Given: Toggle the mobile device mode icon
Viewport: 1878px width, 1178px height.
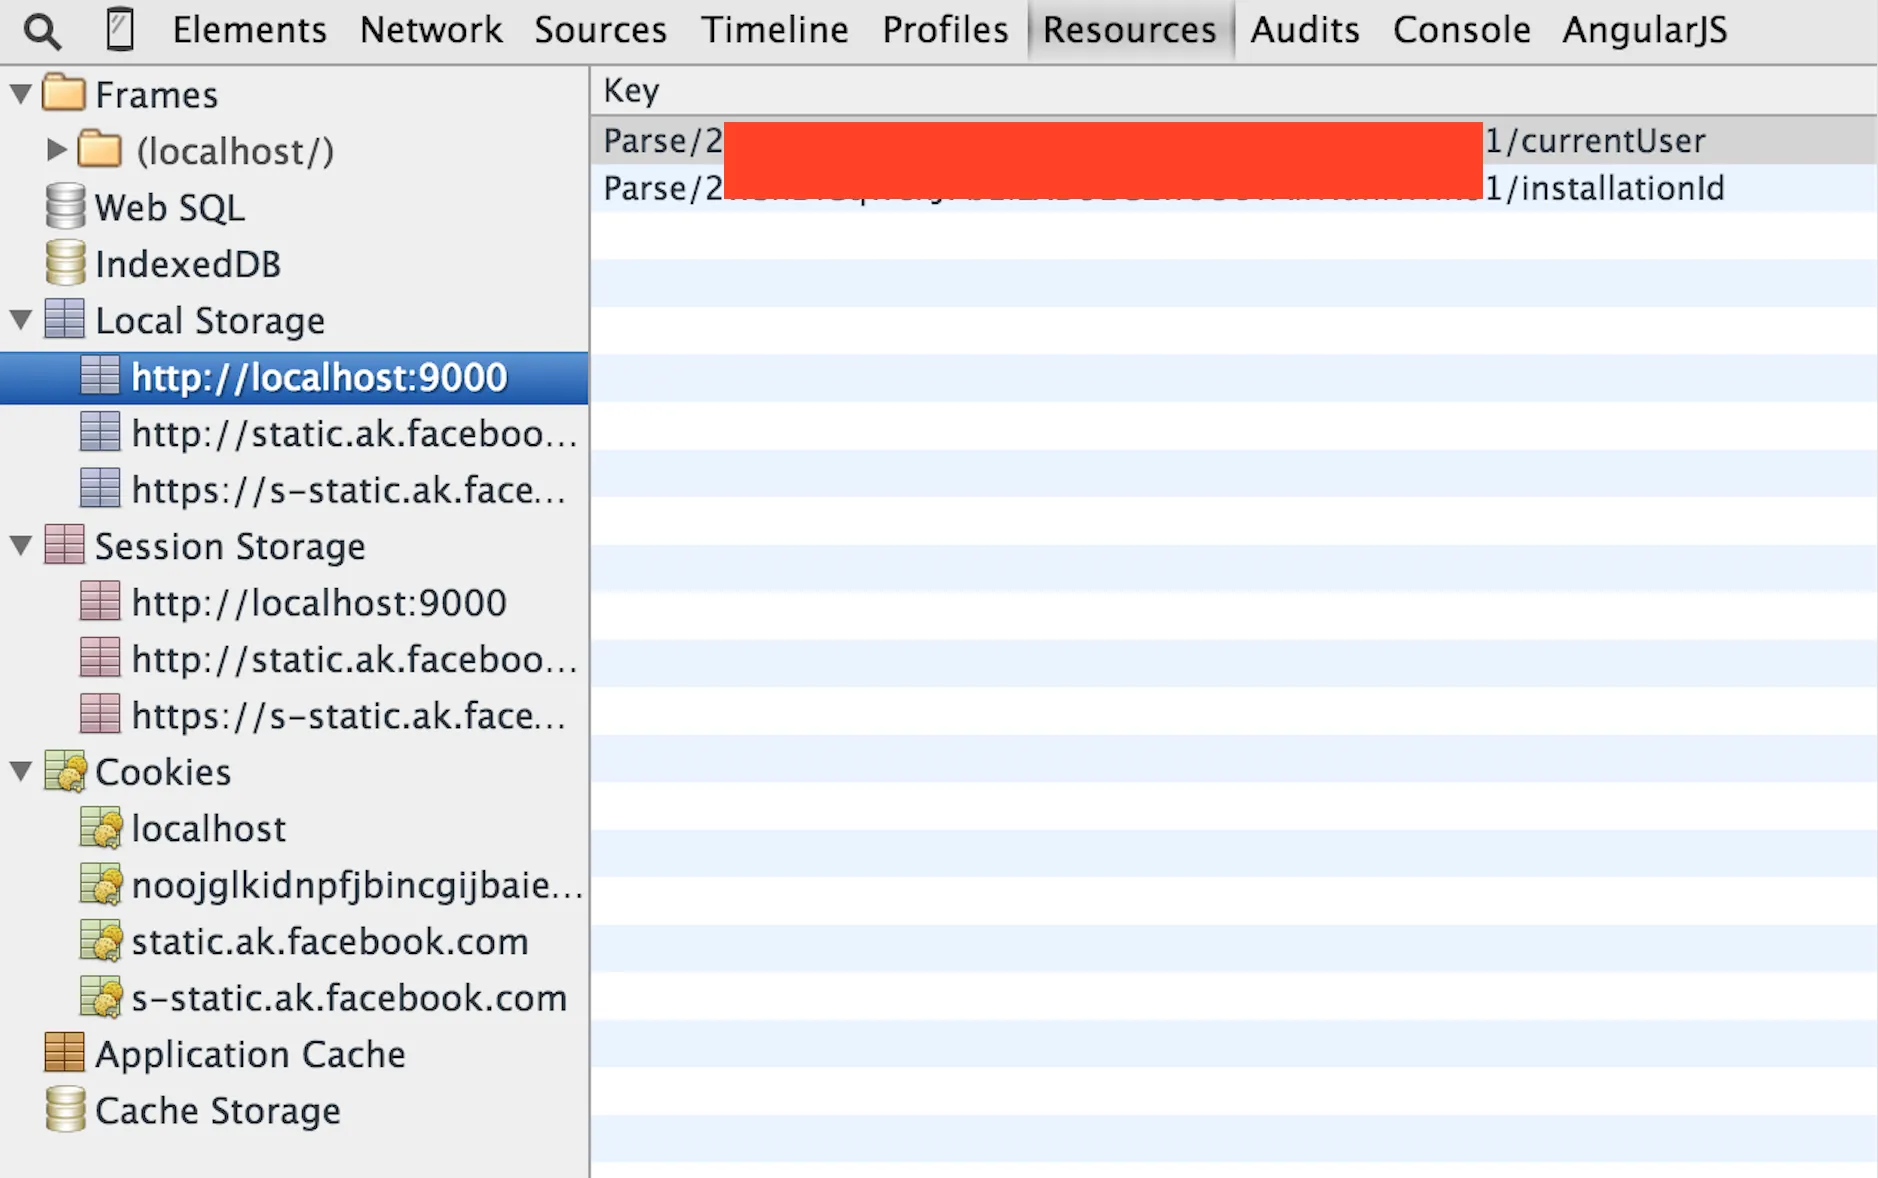Looking at the screenshot, I should coord(120,29).
